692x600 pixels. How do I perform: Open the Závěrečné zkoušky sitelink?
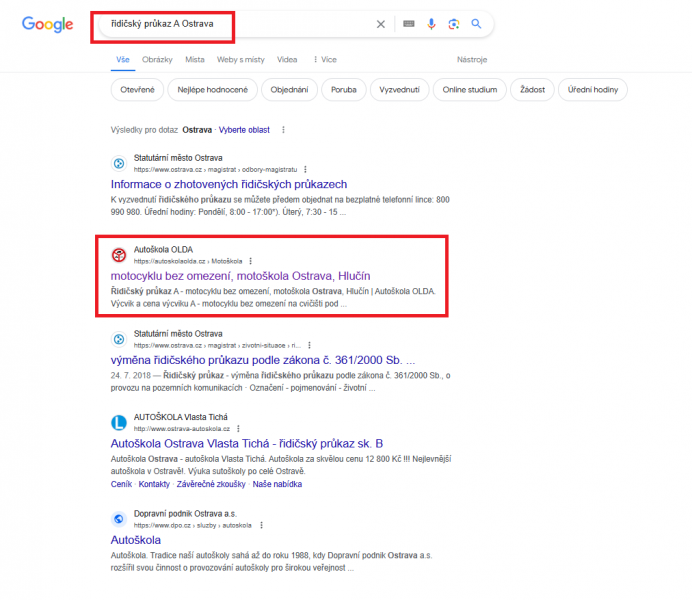tap(211, 484)
